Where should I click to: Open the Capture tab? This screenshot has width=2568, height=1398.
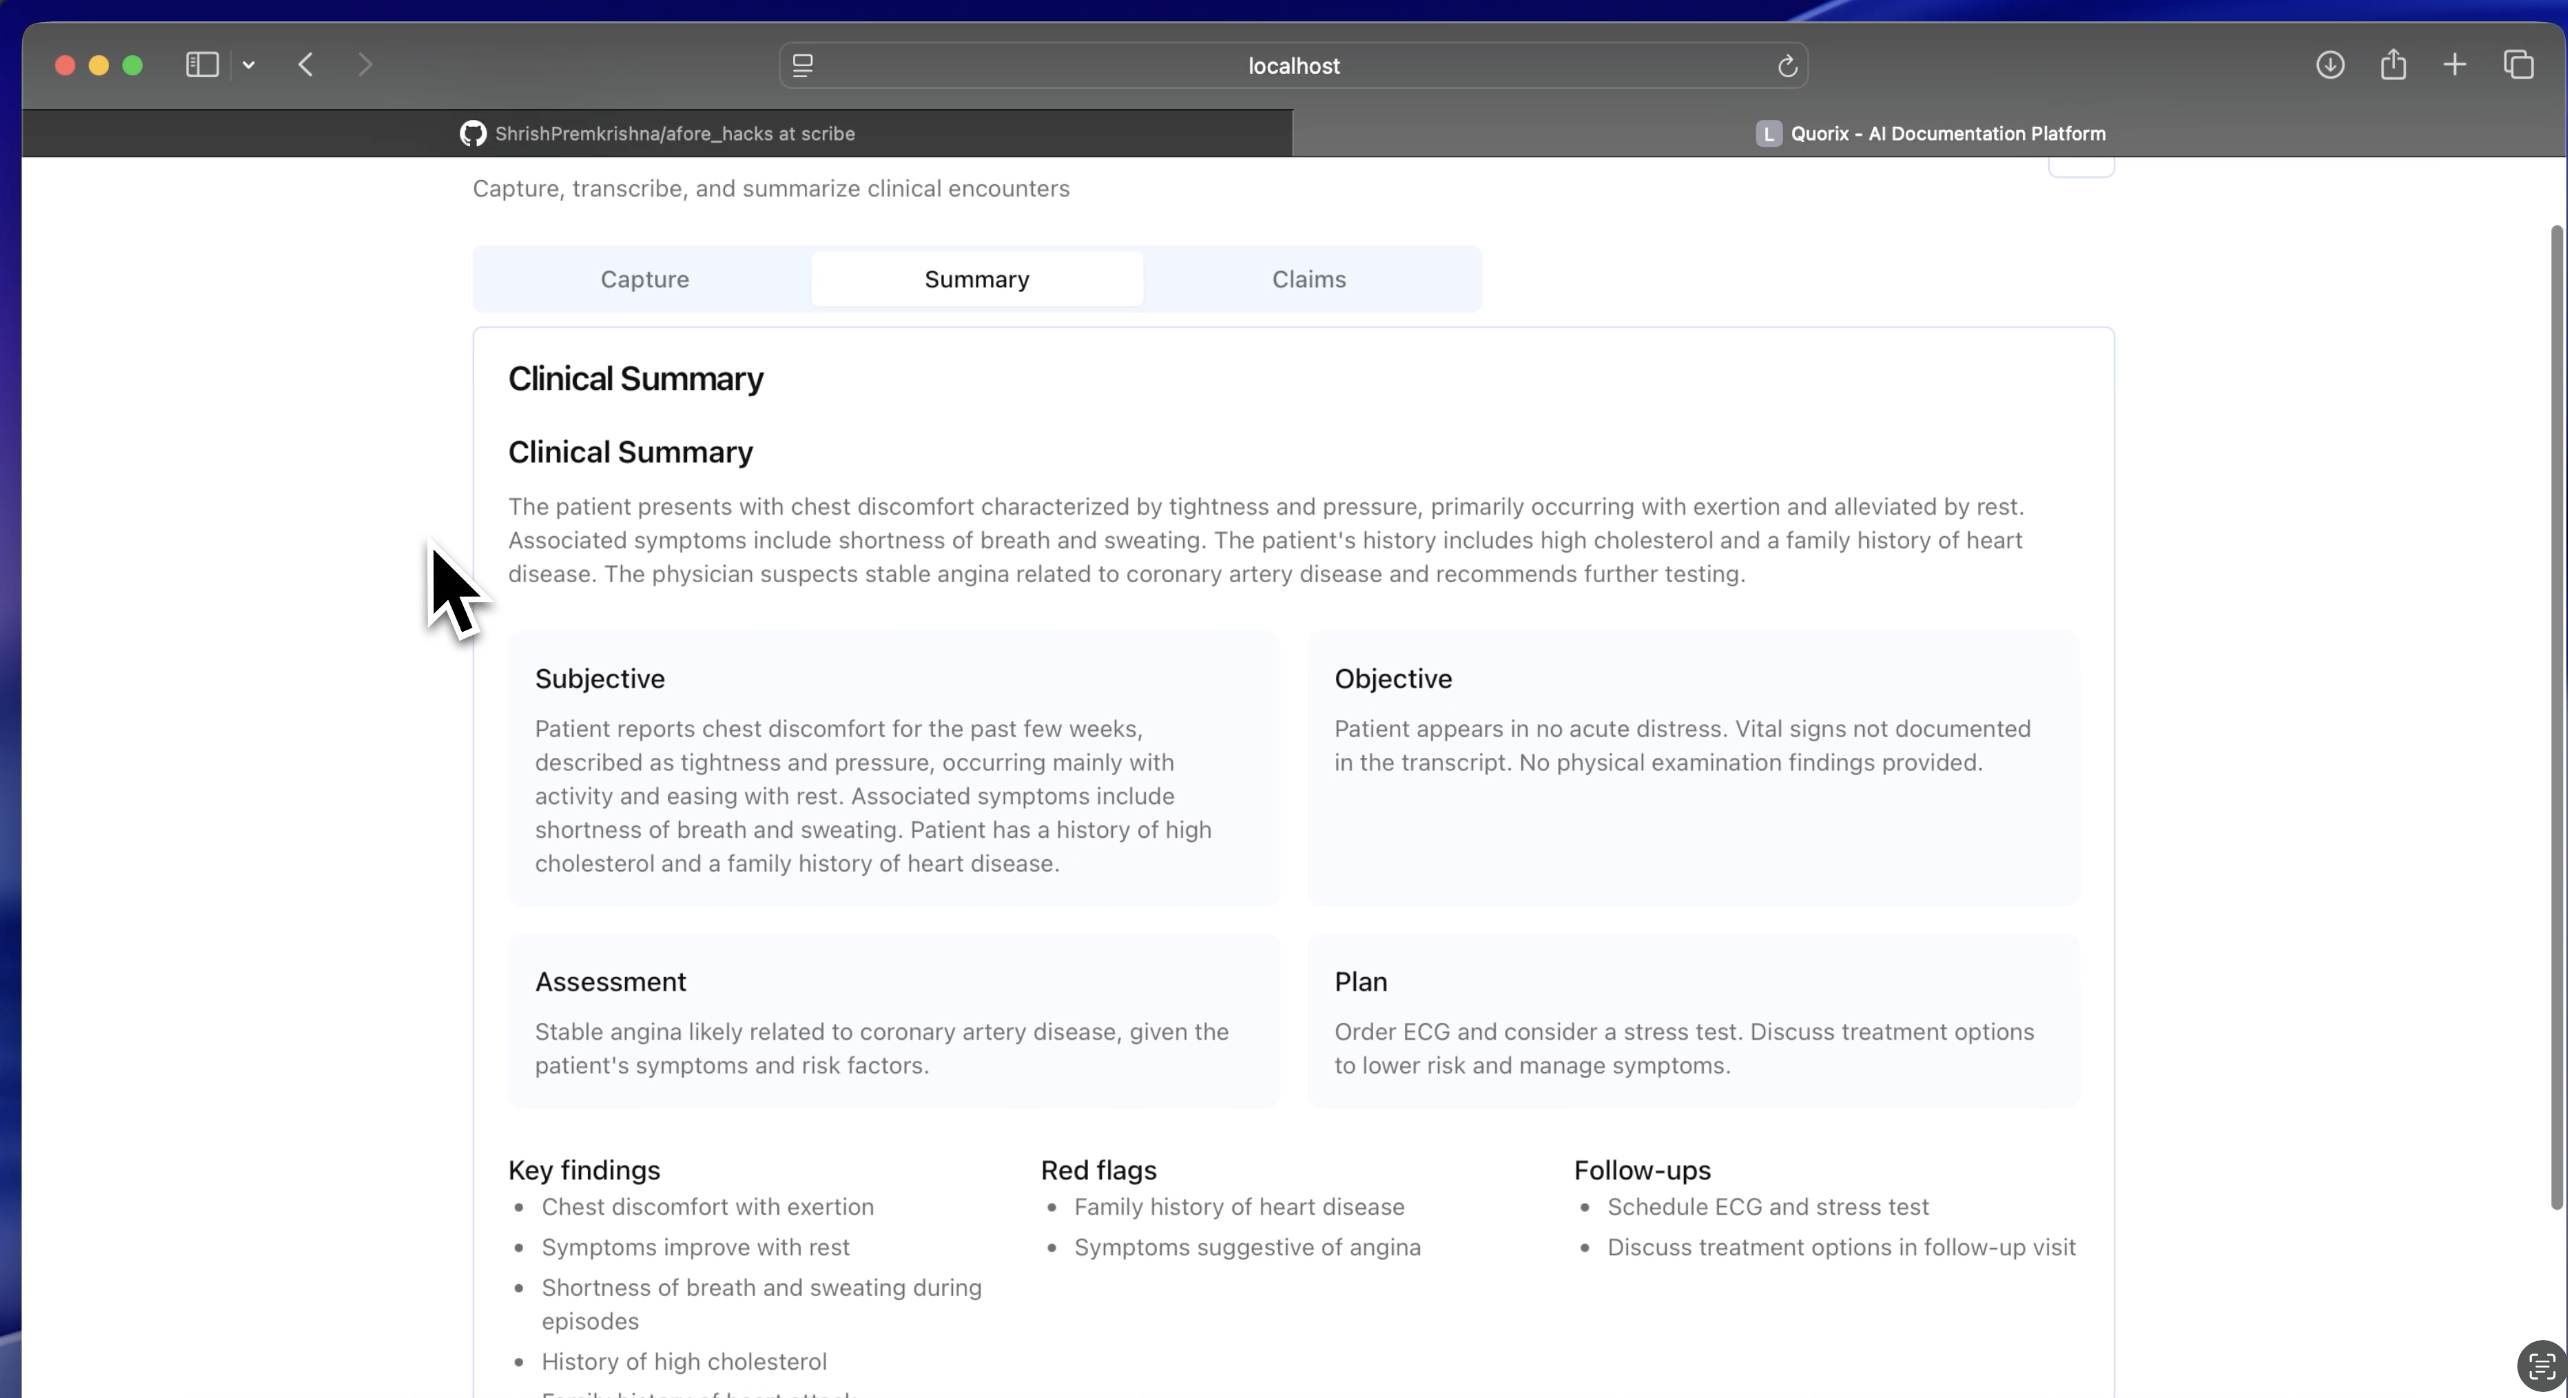click(644, 279)
